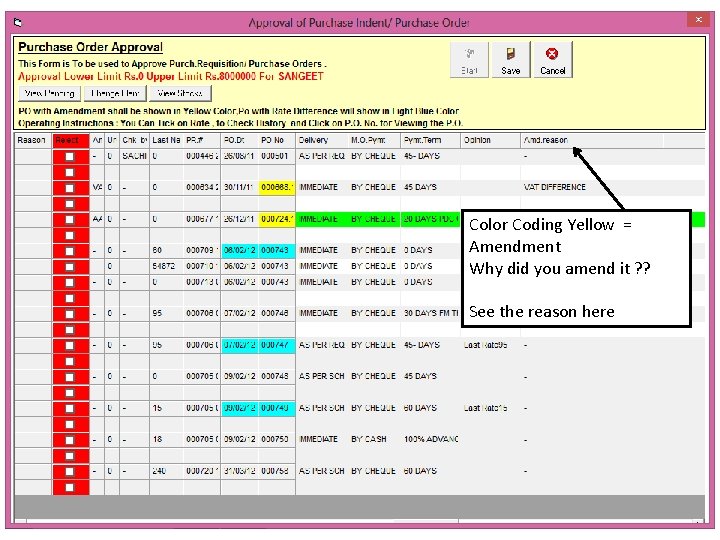This screenshot has height=540, width=720.
Task: Click the AS PER SCH delivery cell for PO 000748
Action: point(322,376)
